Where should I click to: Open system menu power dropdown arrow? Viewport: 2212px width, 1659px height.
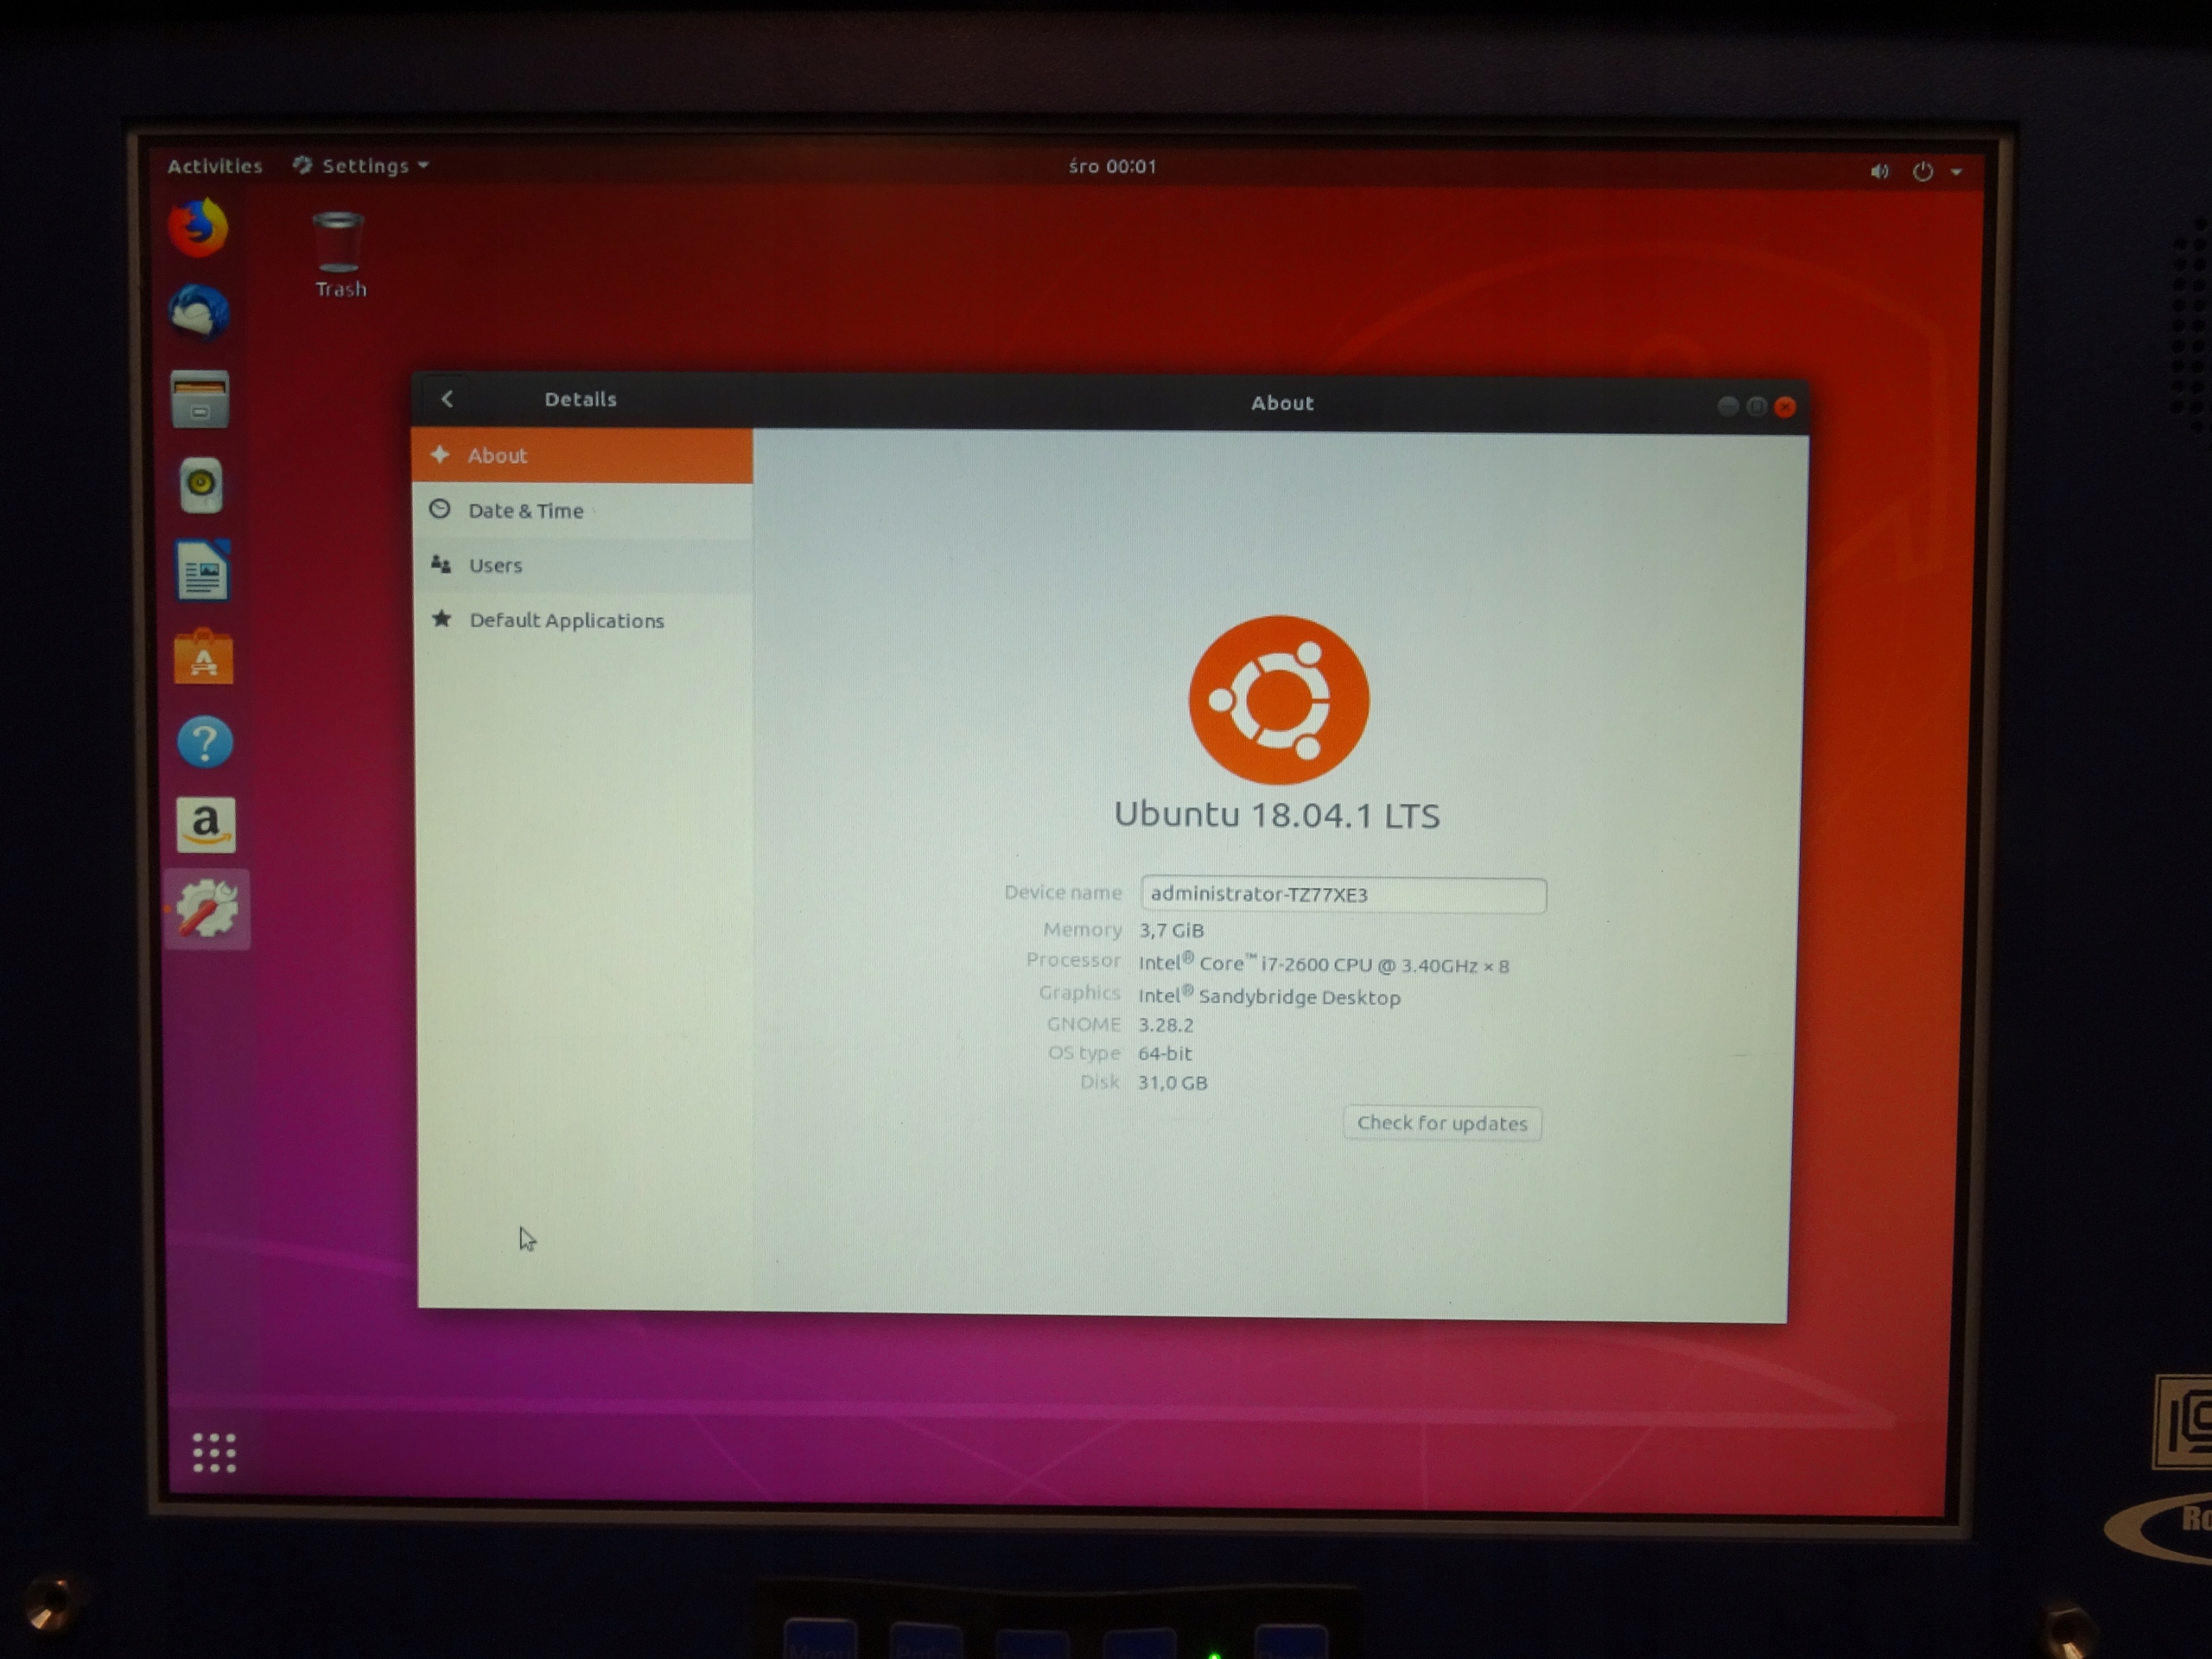1956,172
